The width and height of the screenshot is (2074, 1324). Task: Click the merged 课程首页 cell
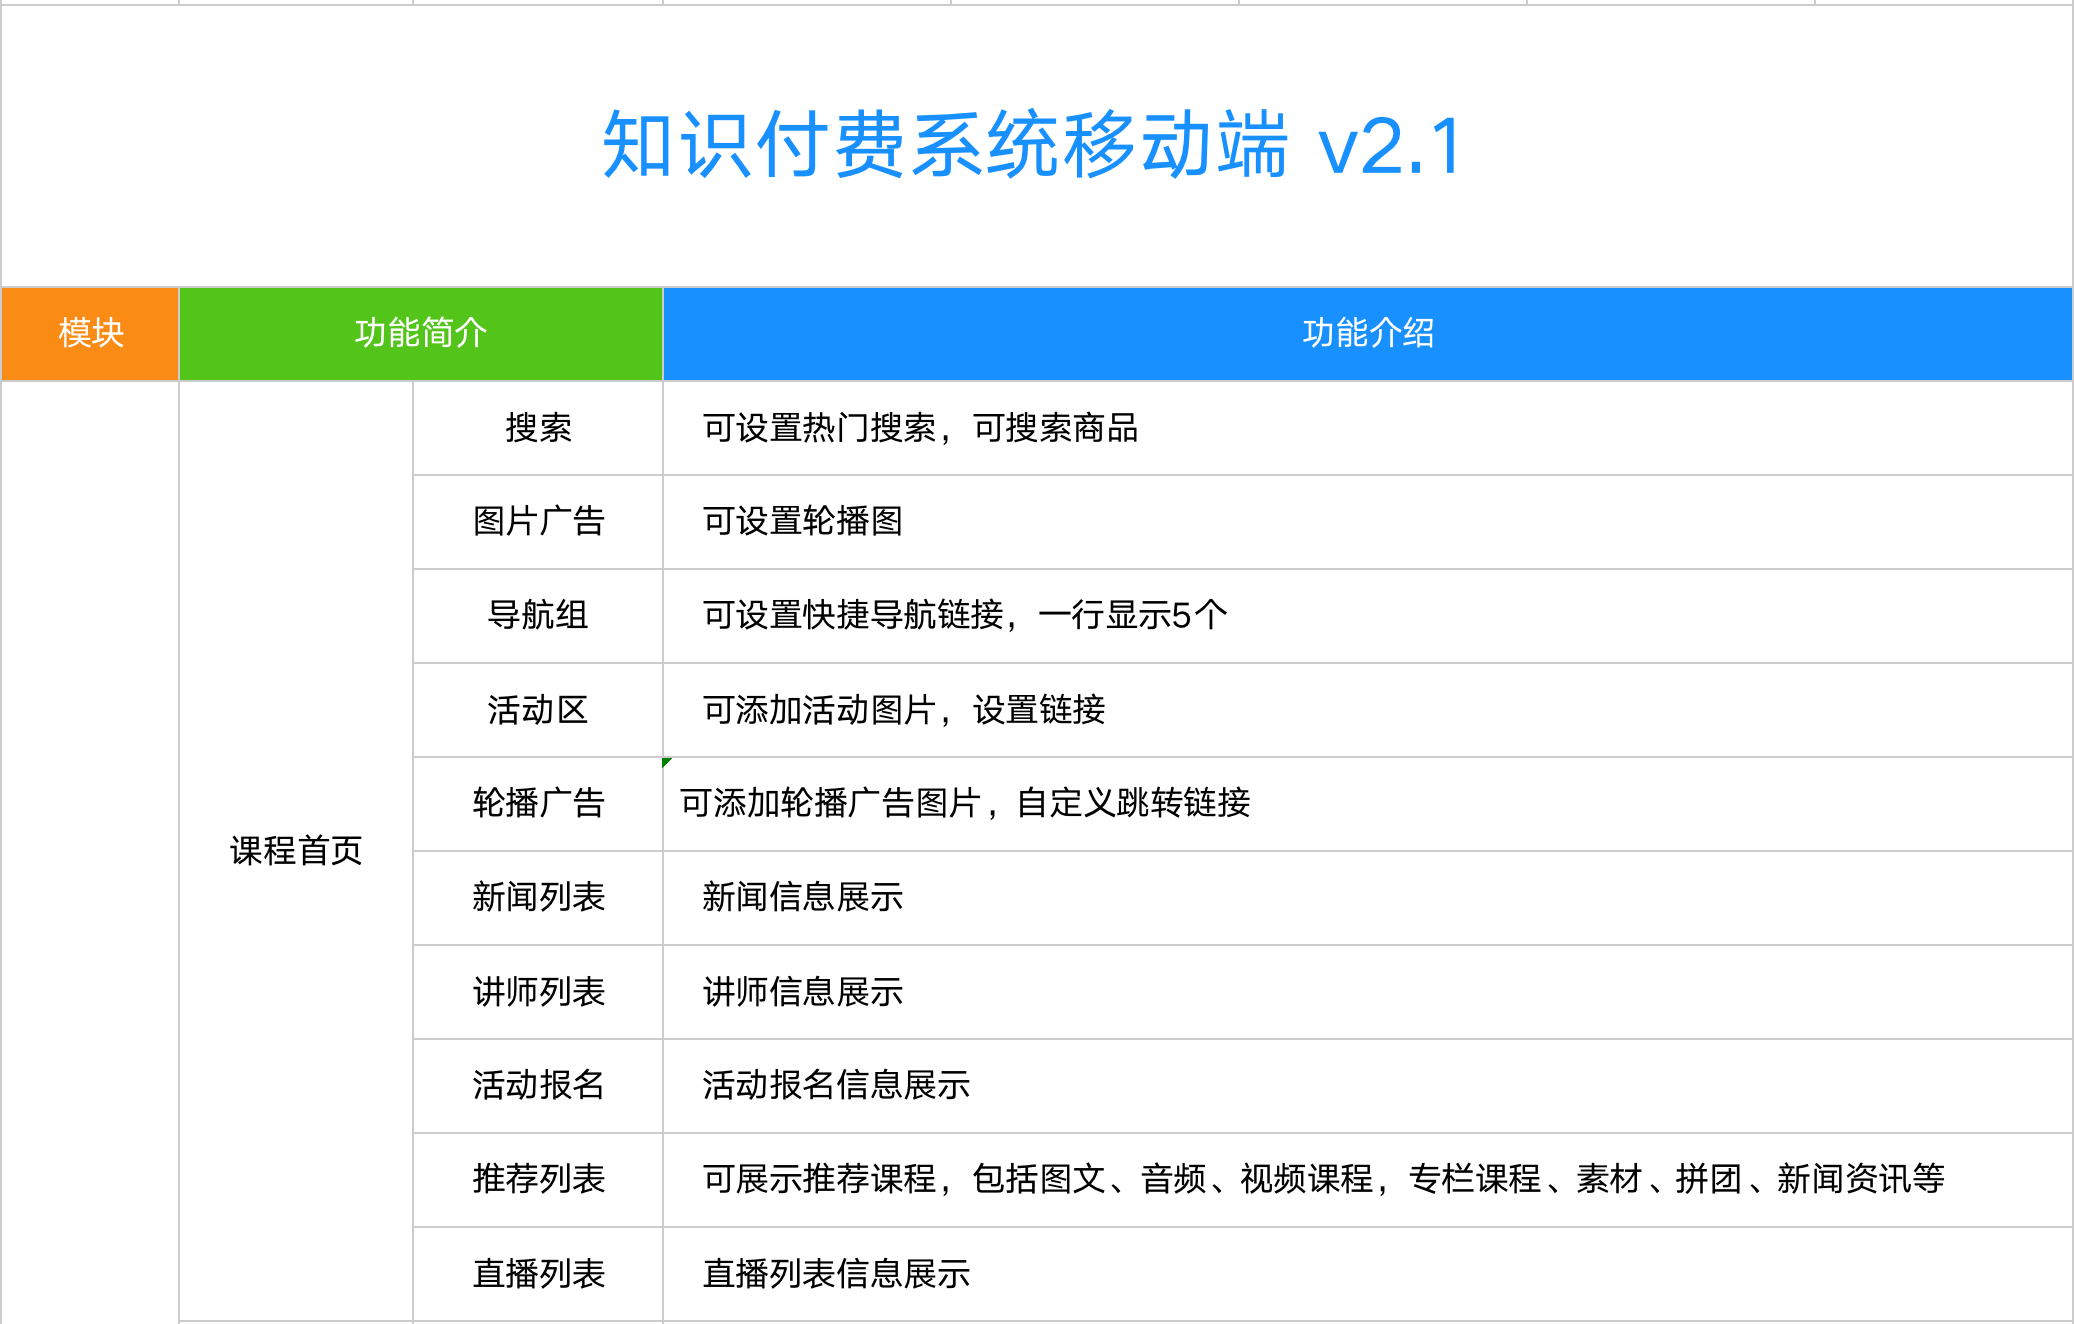click(x=296, y=851)
